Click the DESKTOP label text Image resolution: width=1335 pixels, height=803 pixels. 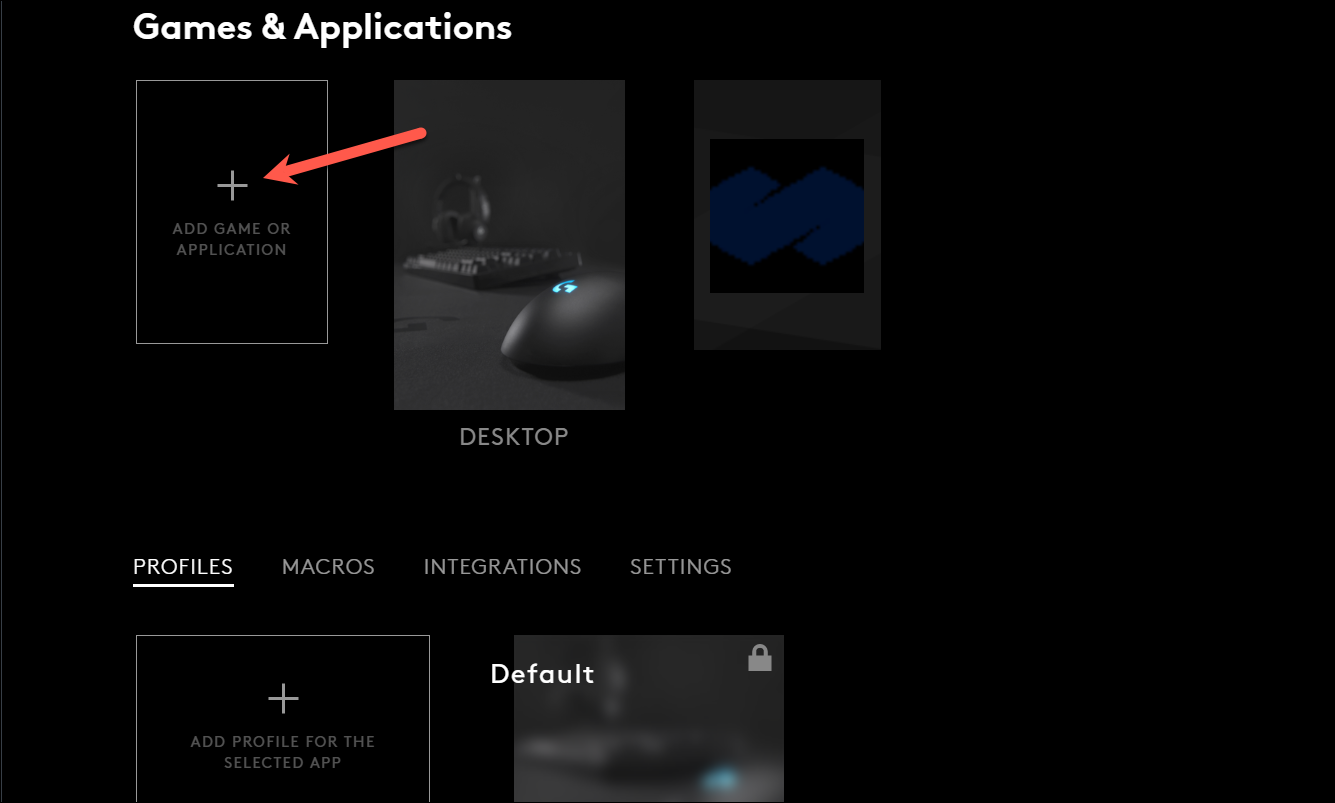(x=513, y=436)
